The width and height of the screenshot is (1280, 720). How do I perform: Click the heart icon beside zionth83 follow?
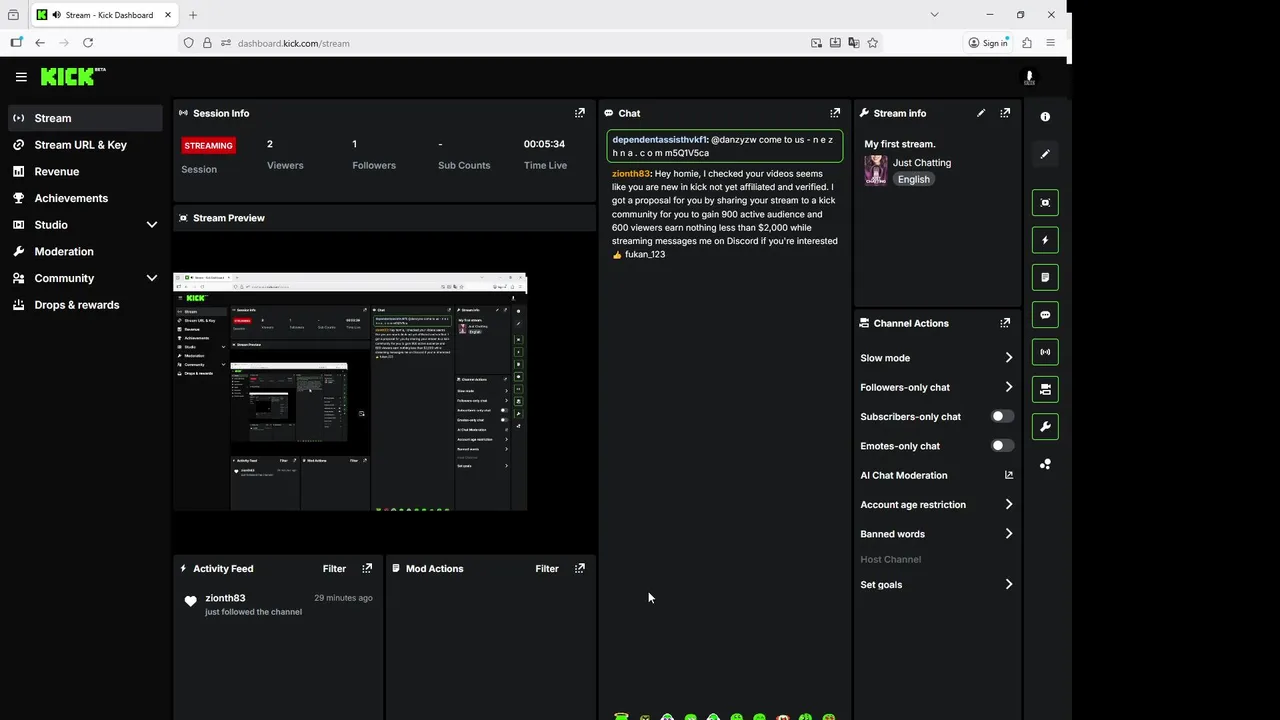191,601
